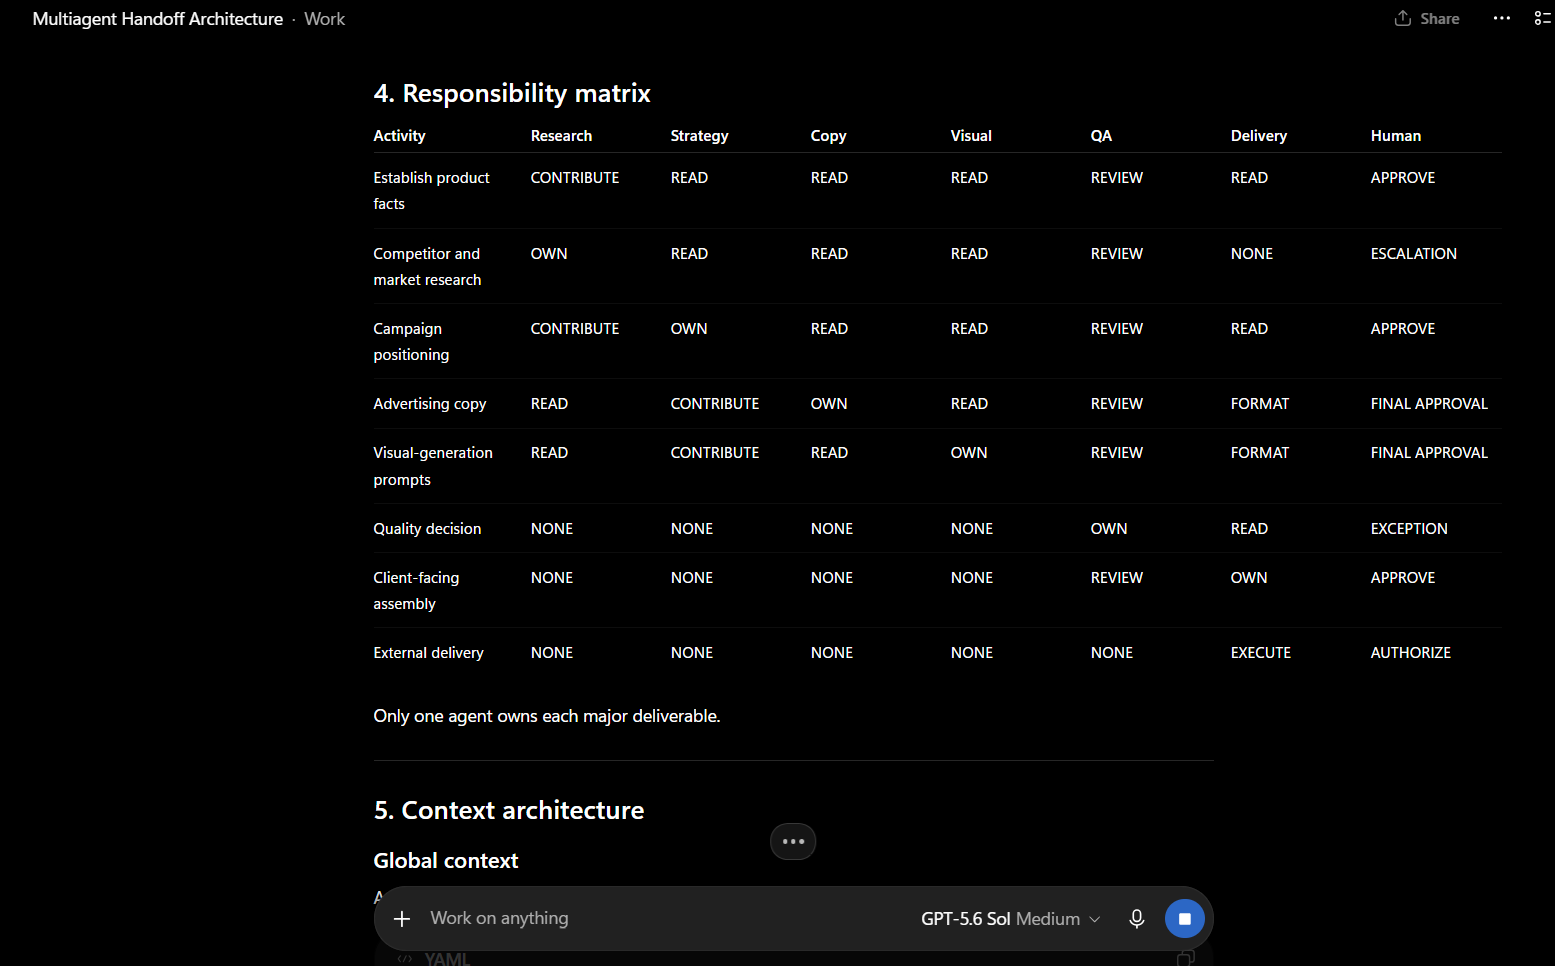Select the 'QA' column header
Image resolution: width=1555 pixels, height=966 pixels.
(x=1101, y=136)
